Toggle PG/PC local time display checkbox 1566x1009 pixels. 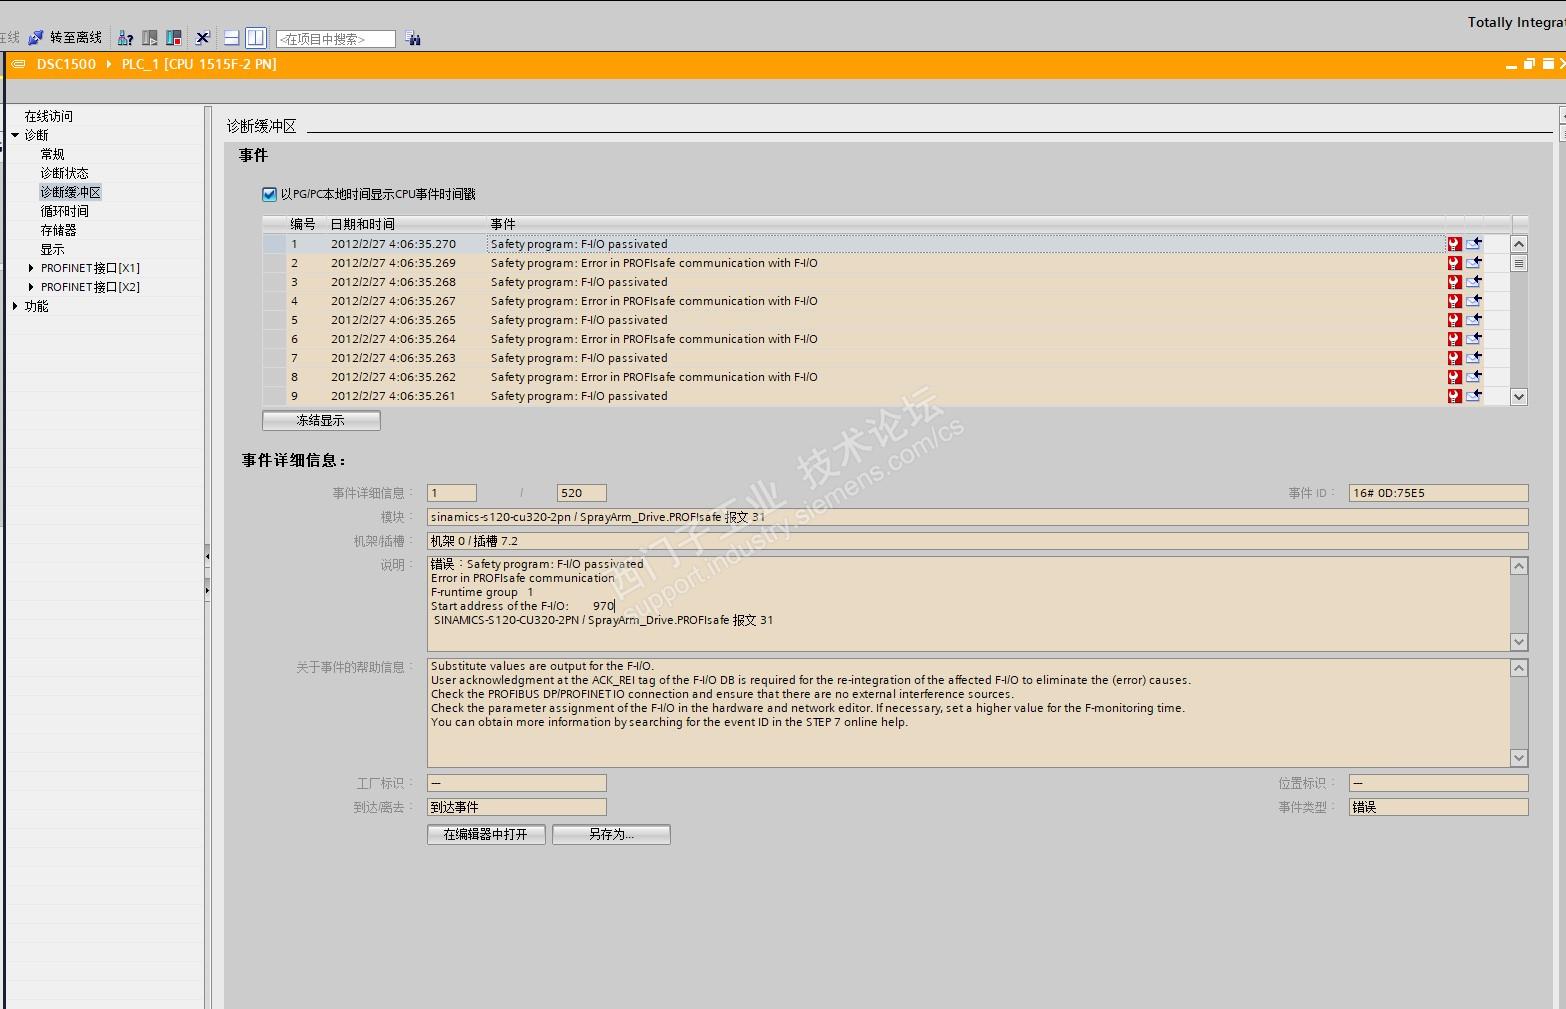click(x=269, y=194)
